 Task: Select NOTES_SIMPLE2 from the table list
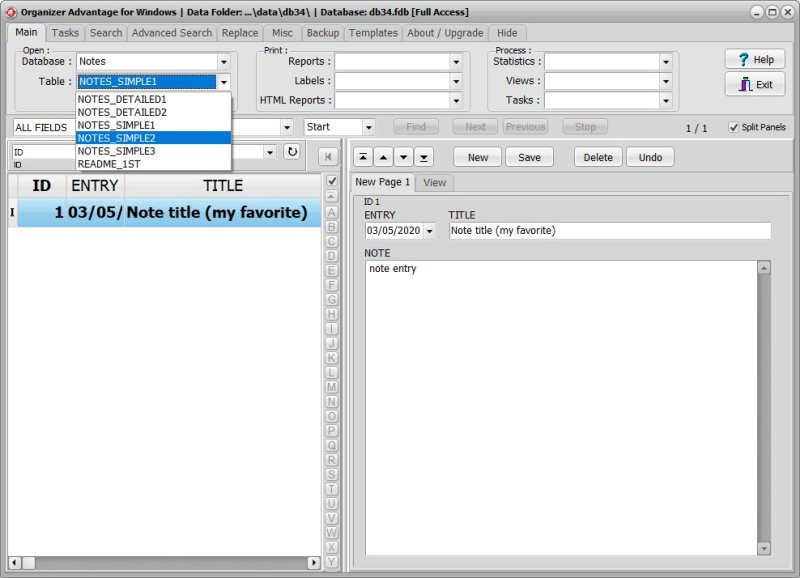153,138
